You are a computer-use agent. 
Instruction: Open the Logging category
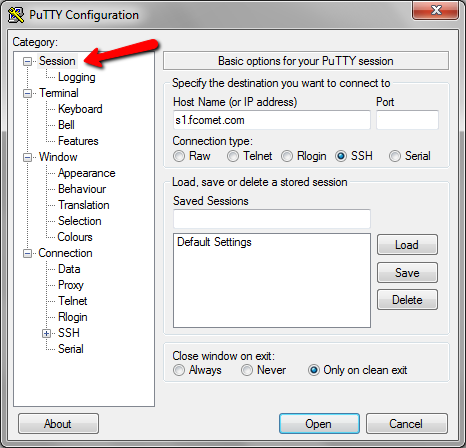(77, 77)
